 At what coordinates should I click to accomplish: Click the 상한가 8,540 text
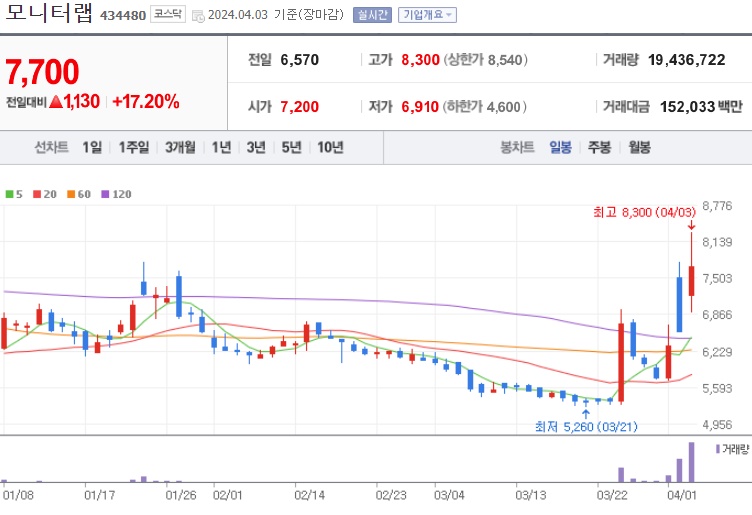point(485,60)
